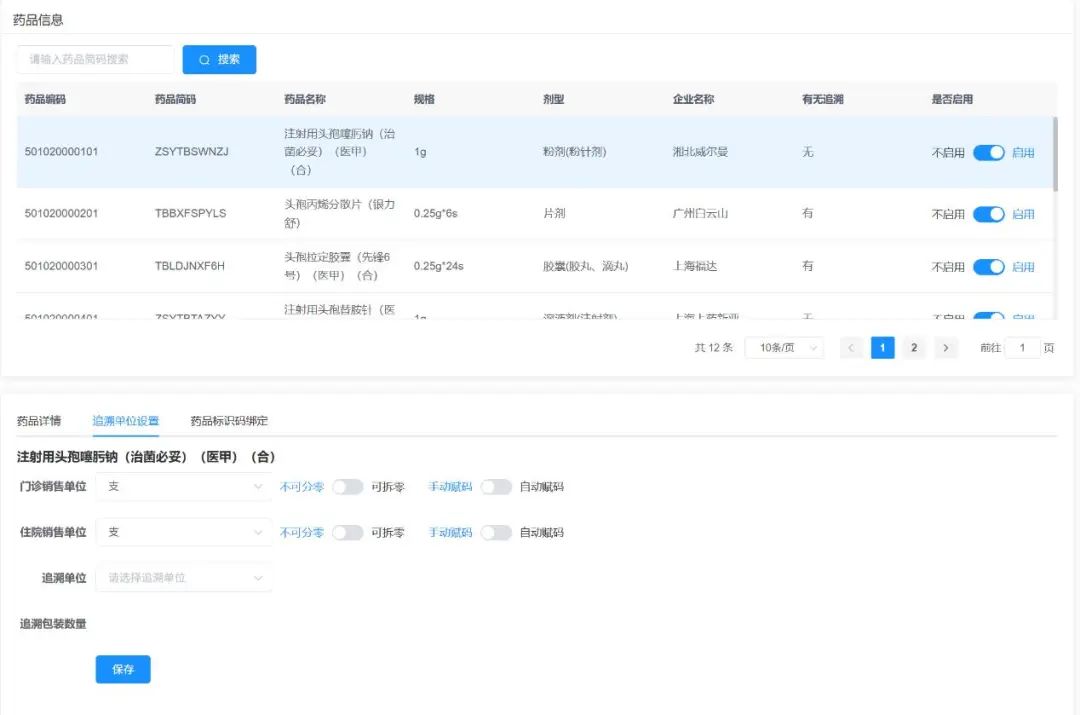Open the 追溯单位 selection dropdown
This screenshot has width=1080, height=715.
coord(183,577)
